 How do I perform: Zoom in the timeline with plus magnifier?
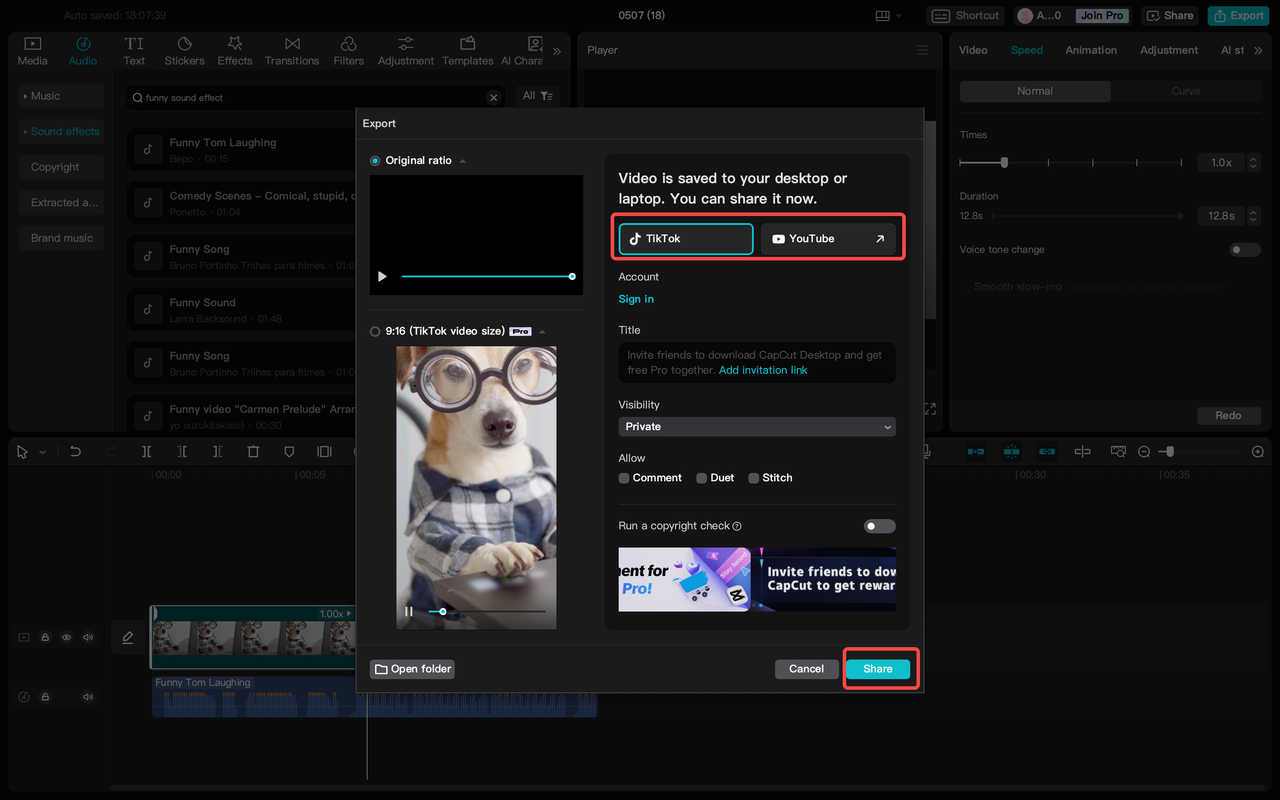[1258, 452]
